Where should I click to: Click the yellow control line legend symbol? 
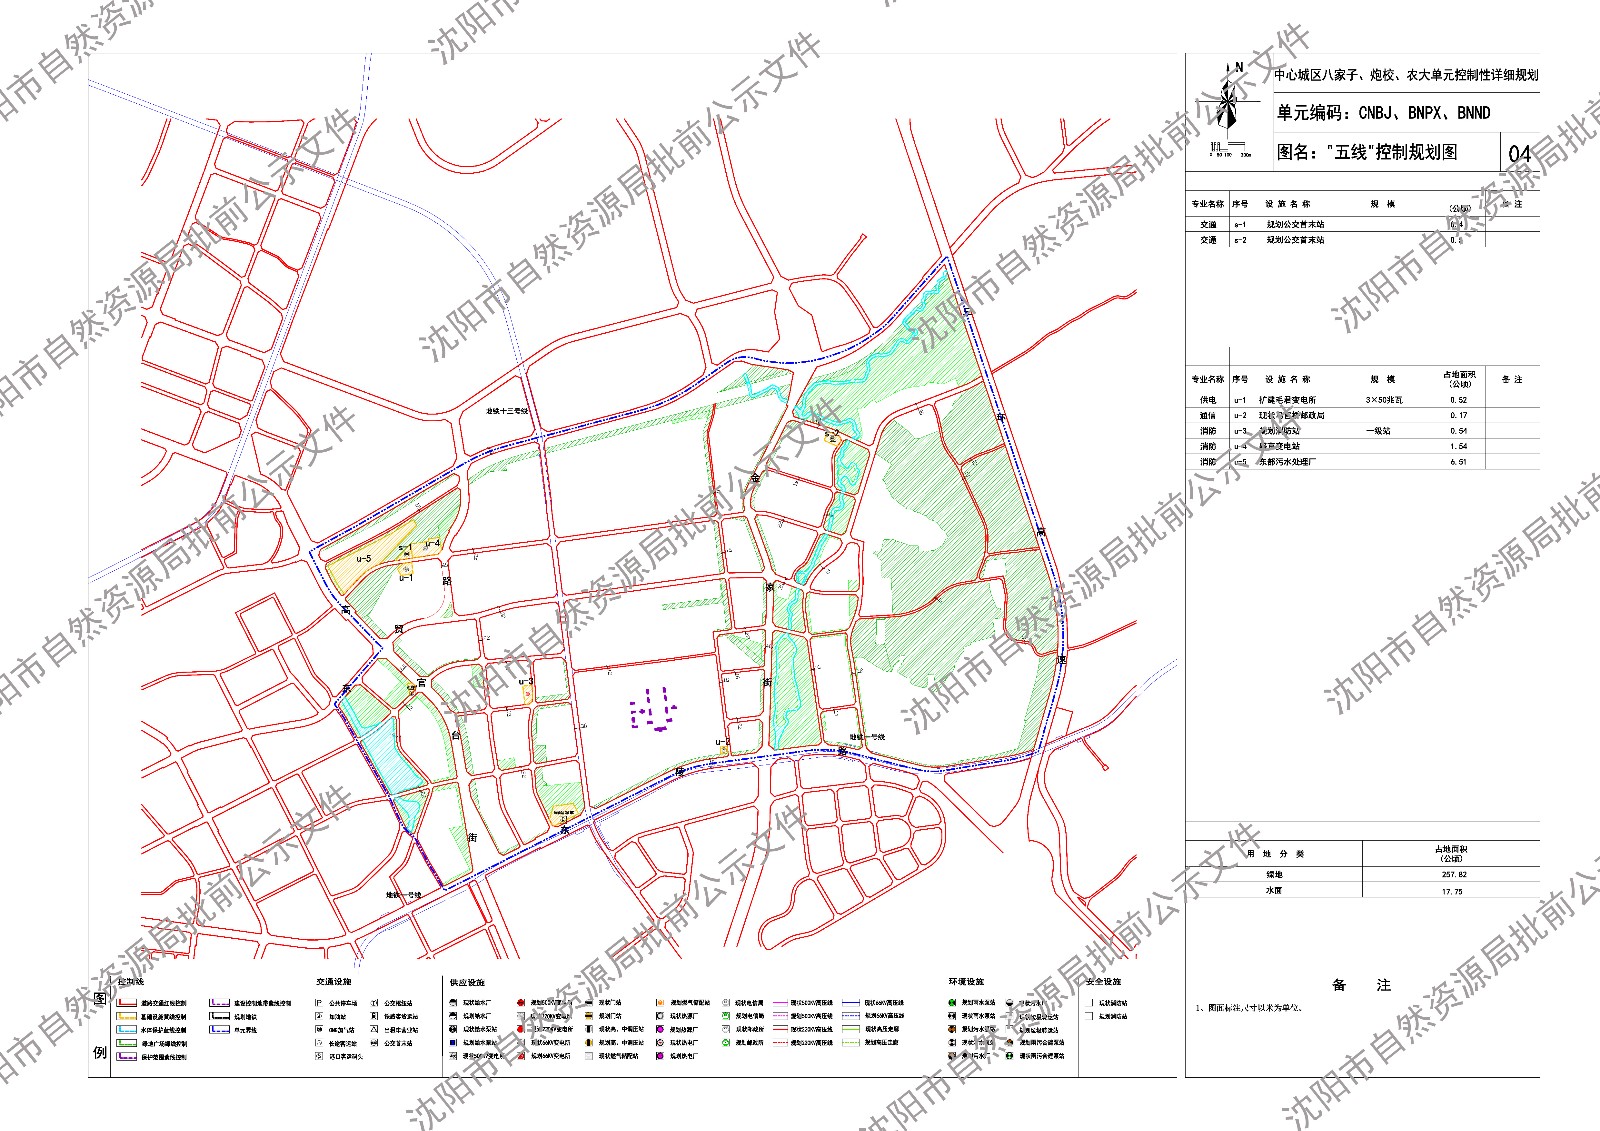[127, 1017]
